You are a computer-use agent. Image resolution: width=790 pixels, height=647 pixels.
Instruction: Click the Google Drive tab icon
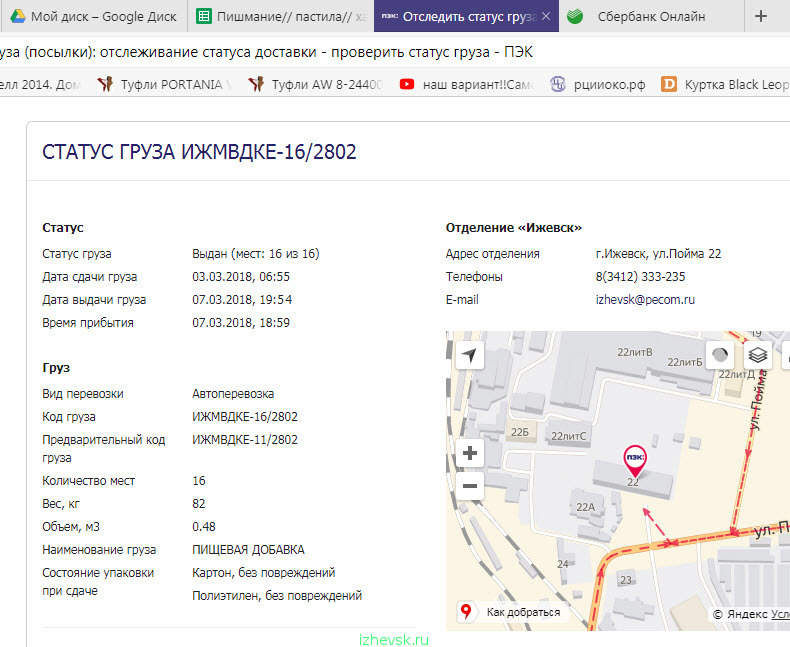pyautogui.click(x=18, y=16)
